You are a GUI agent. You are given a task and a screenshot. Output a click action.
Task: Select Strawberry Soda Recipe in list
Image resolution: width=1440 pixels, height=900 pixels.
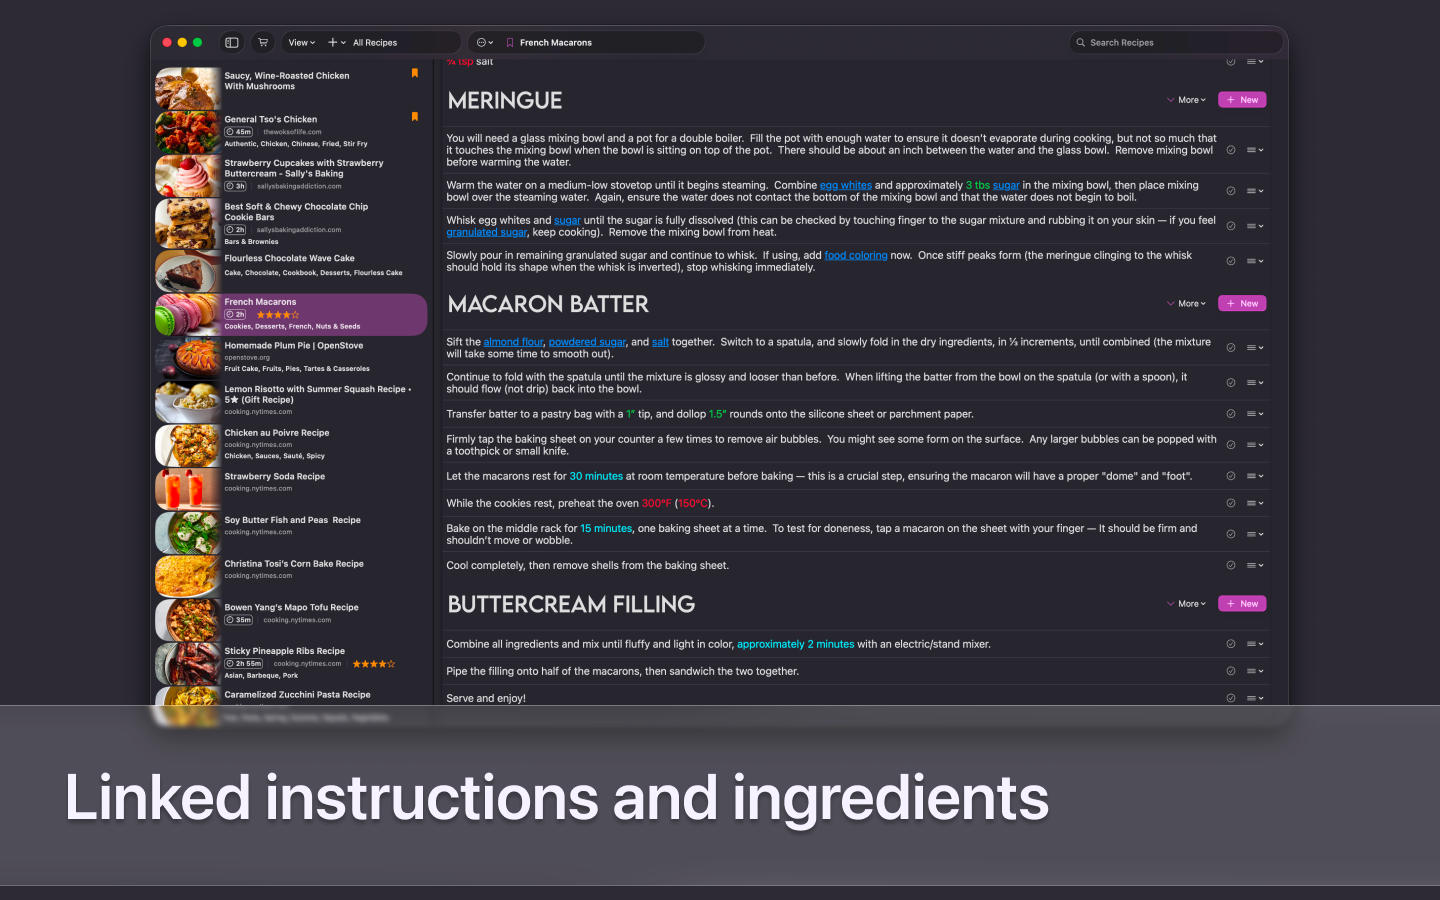click(x=290, y=488)
